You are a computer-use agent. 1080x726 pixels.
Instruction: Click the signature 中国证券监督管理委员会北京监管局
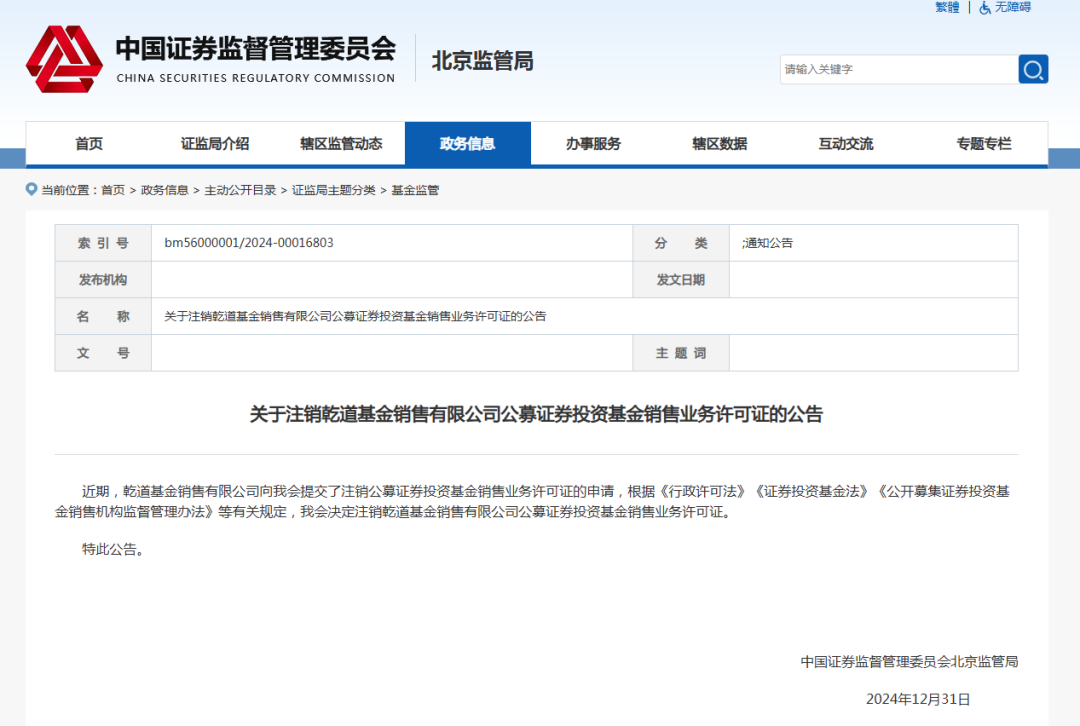click(909, 661)
